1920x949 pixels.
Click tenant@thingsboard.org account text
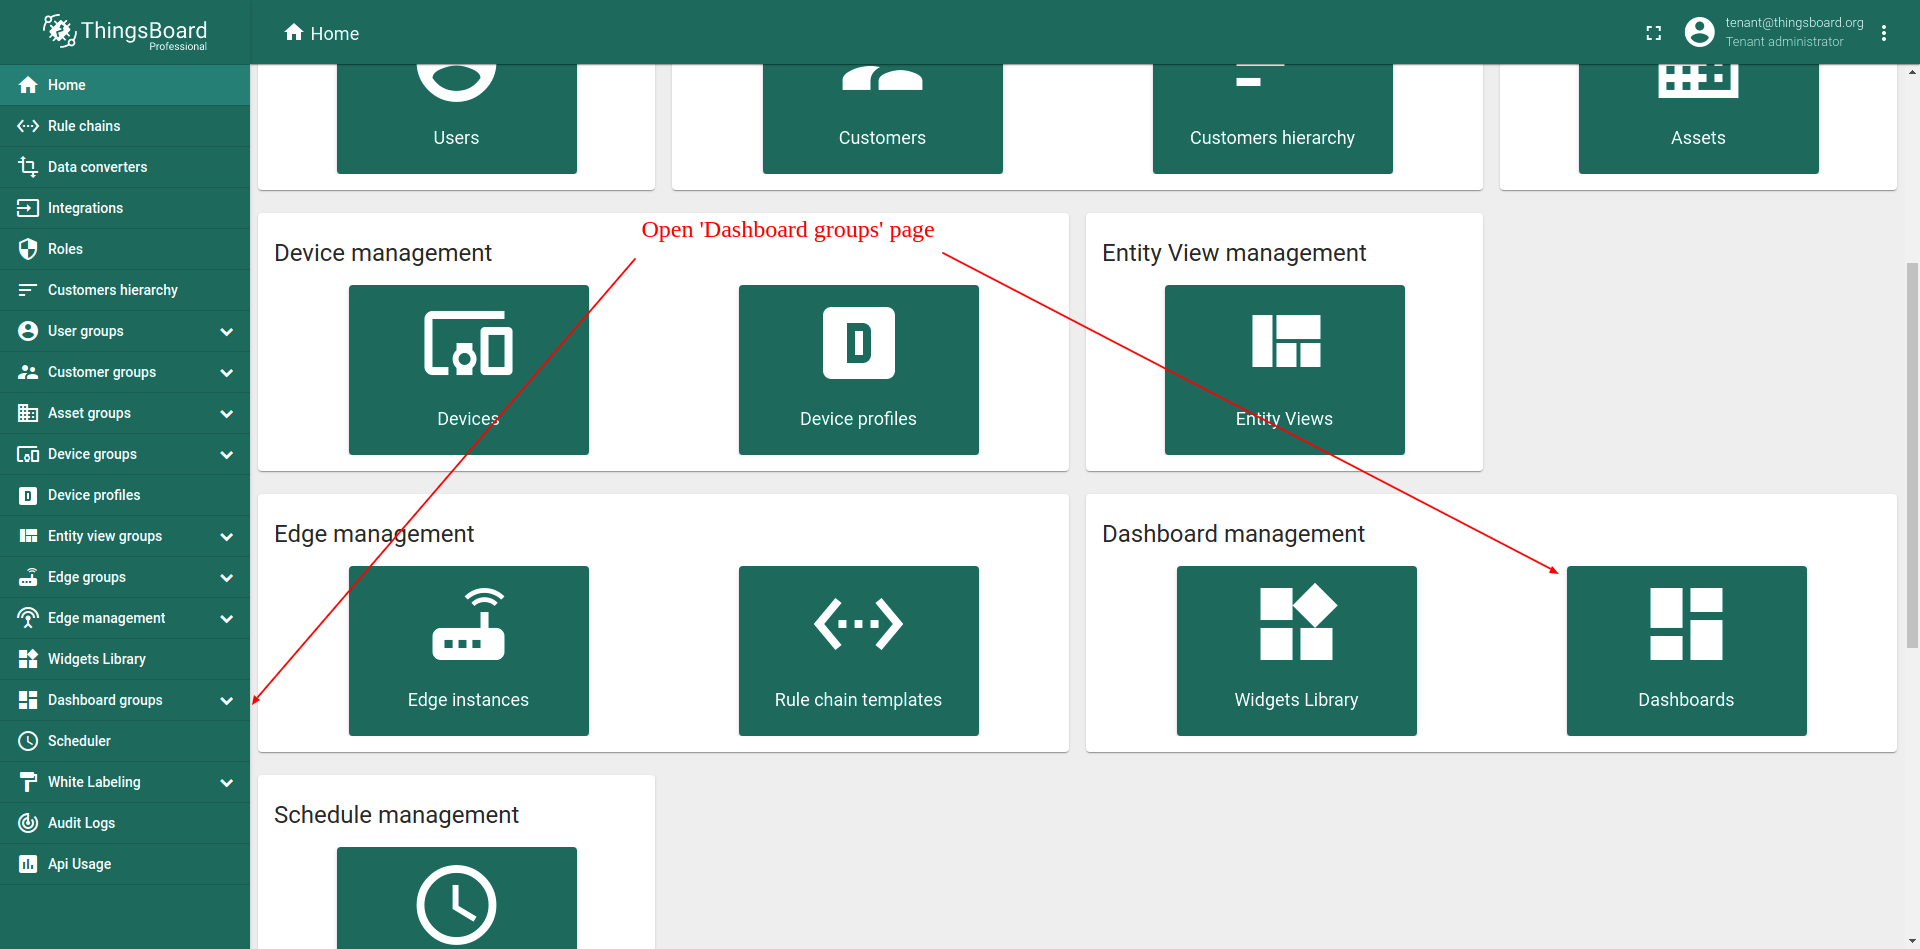1794,23
